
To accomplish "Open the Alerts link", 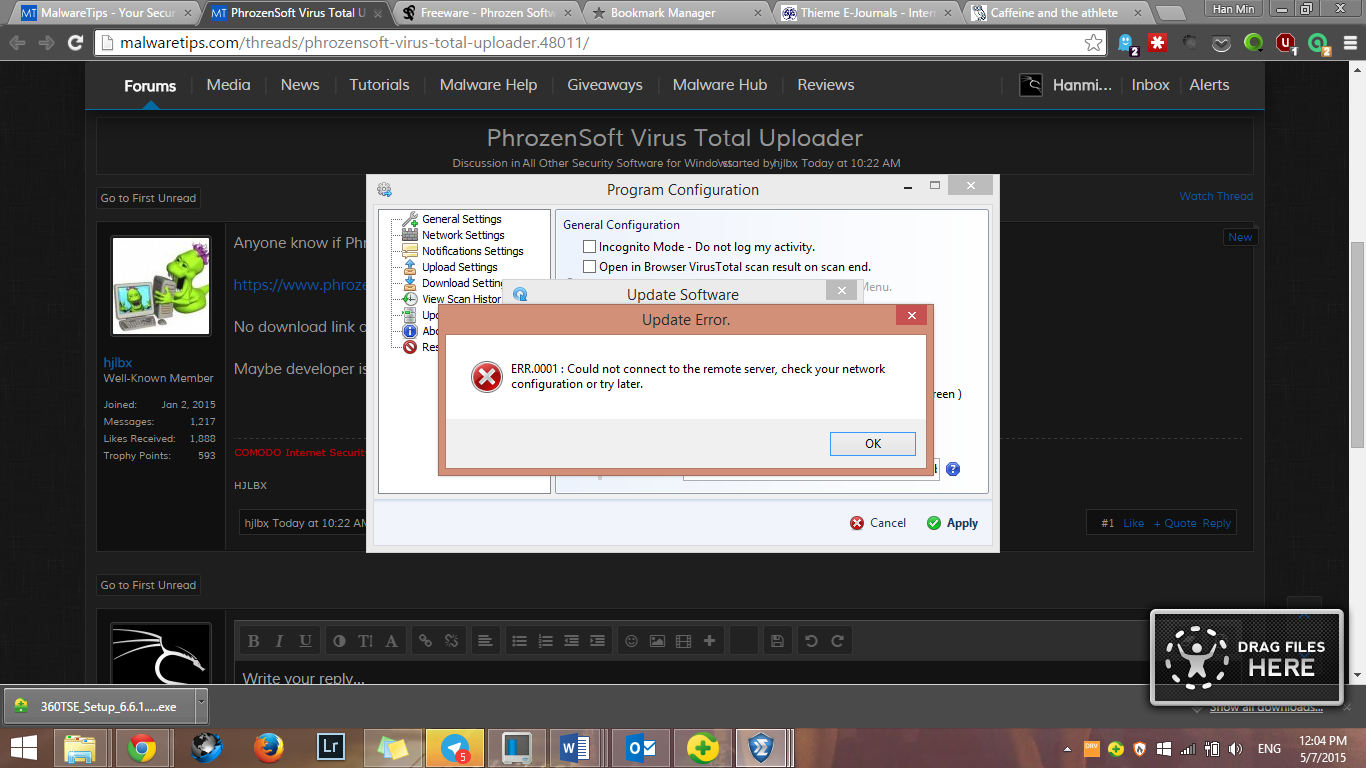I will pyautogui.click(x=1209, y=85).
